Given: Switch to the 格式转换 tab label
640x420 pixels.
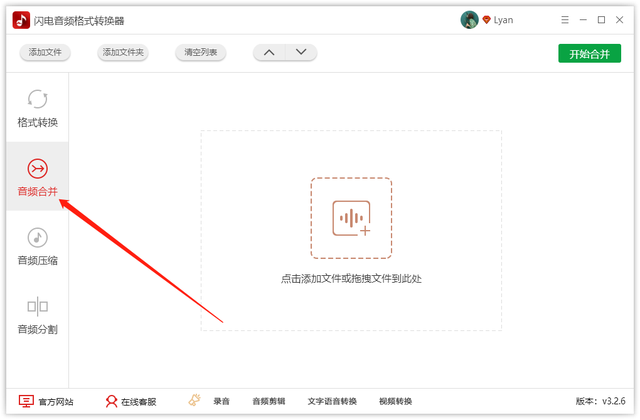Looking at the screenshot, I should 38,122.
